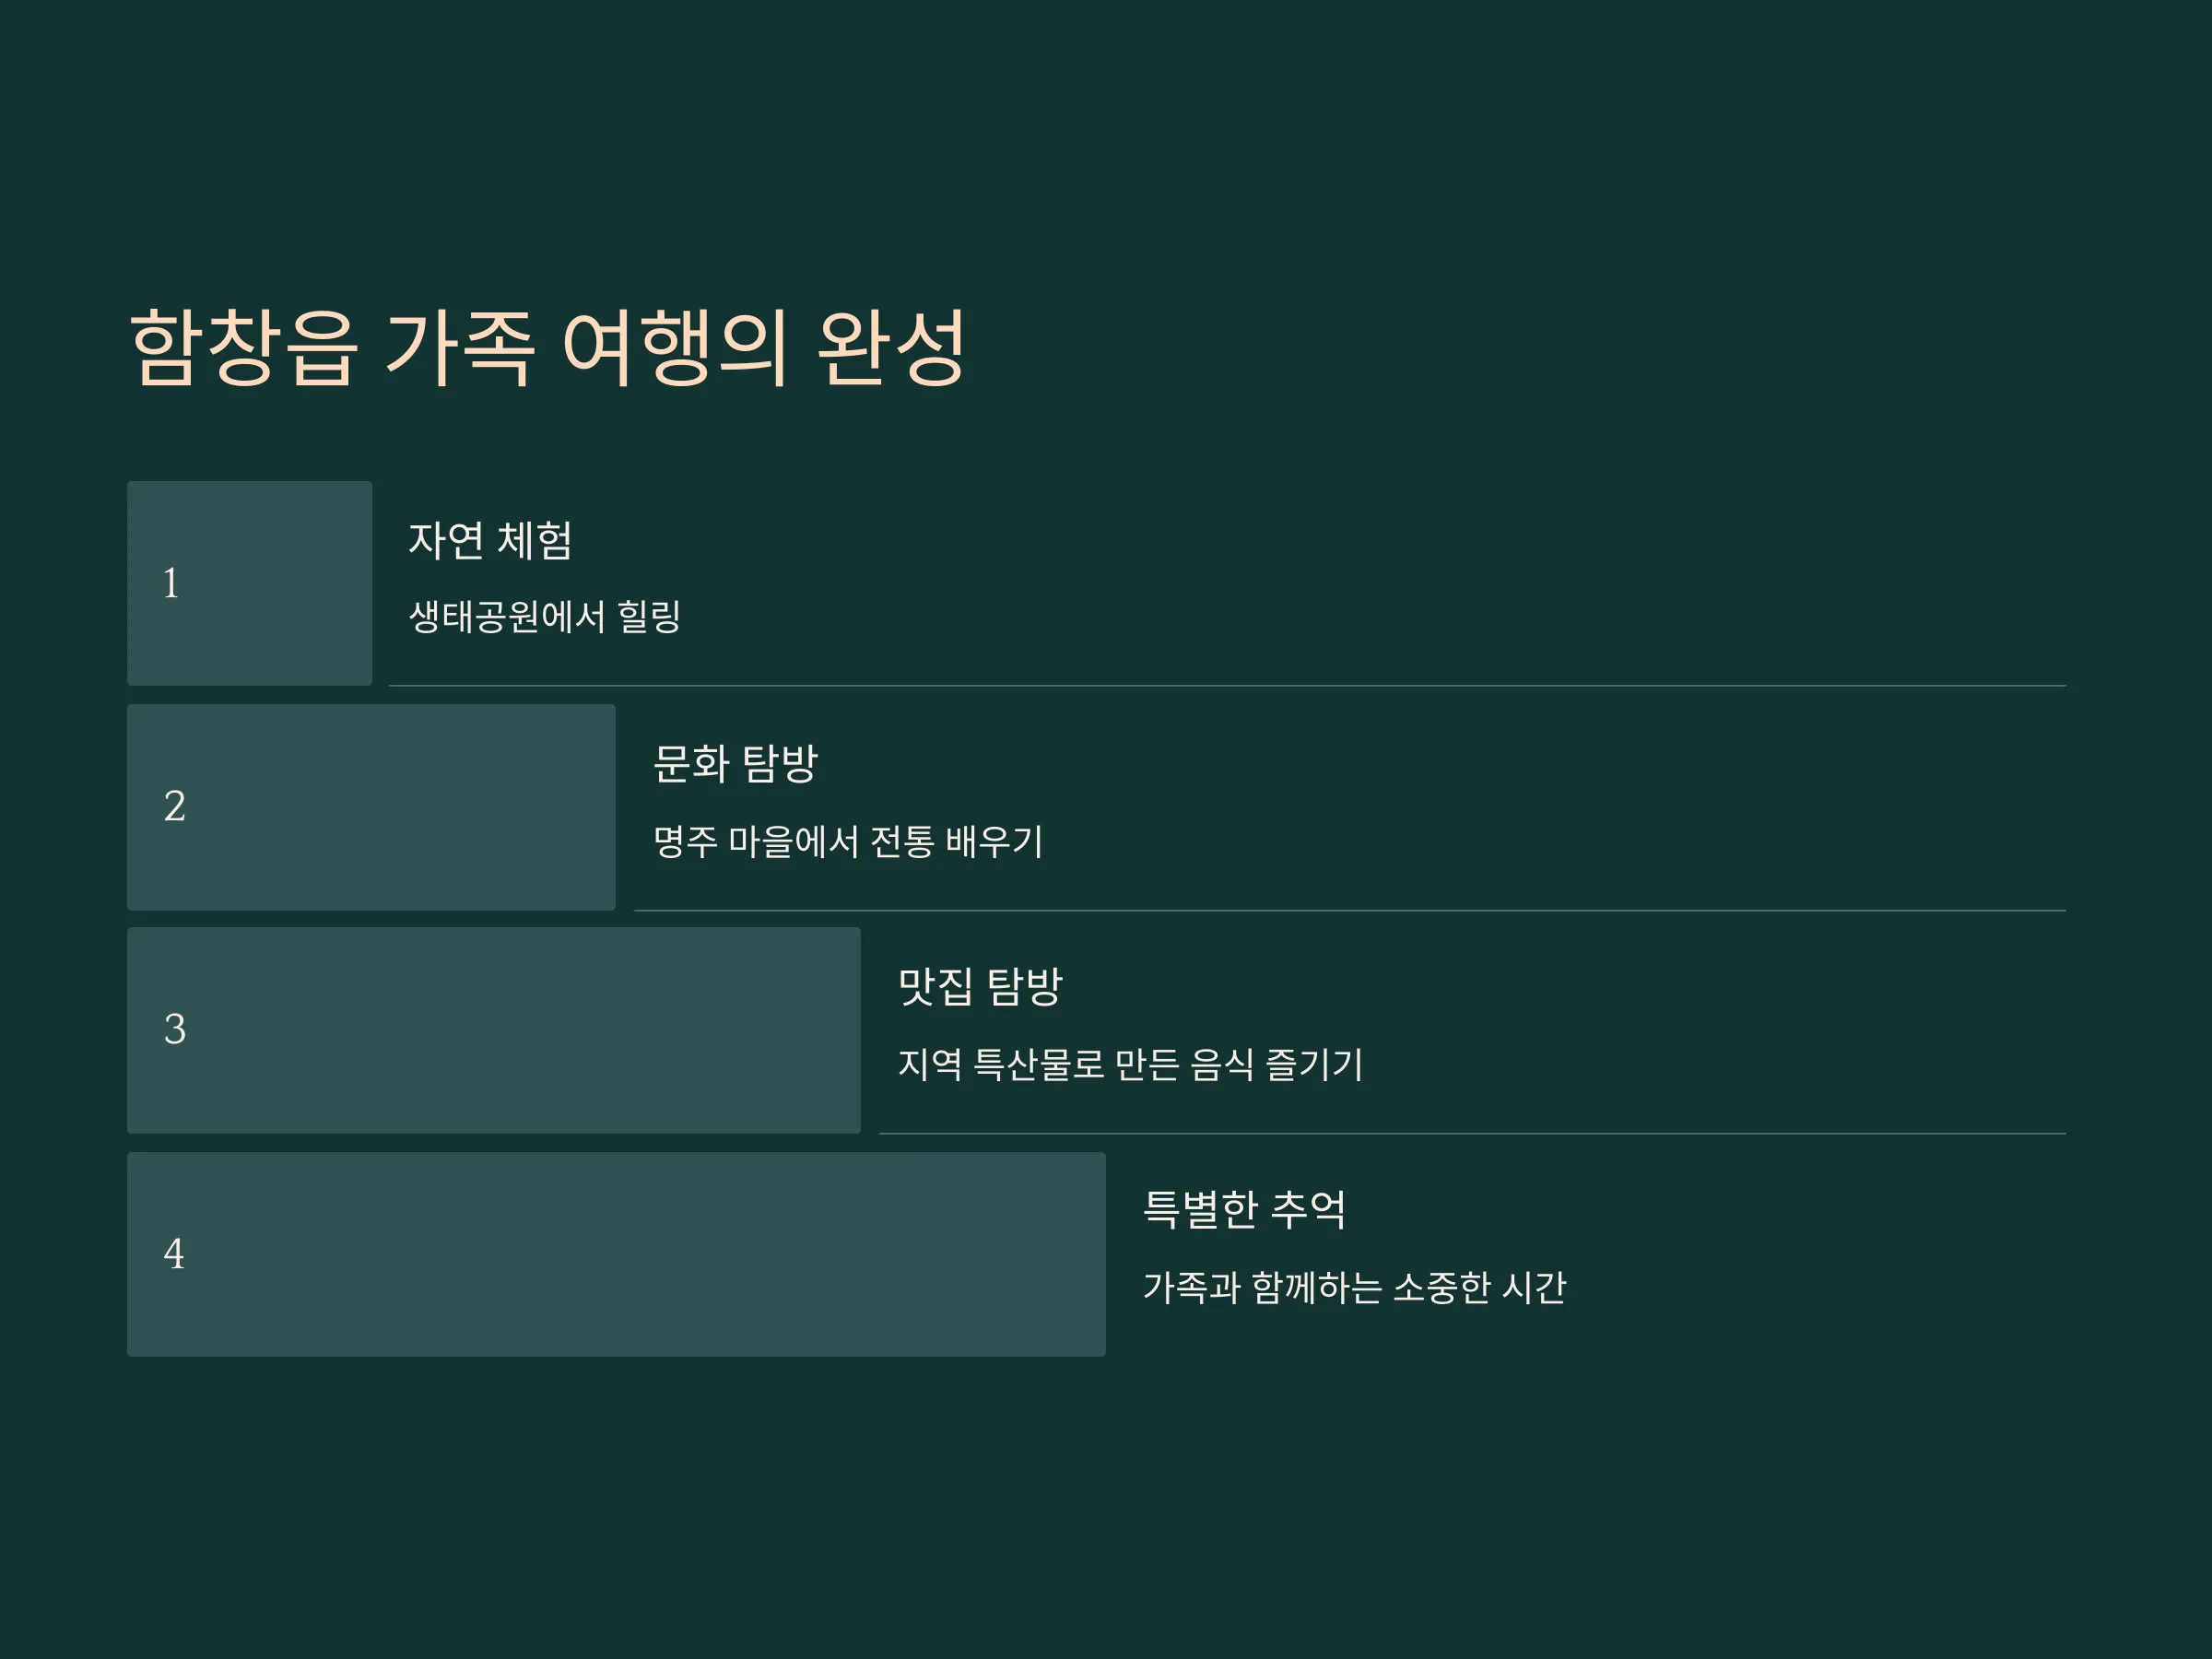This screenshot has height=1659, width=2212.
Task: Click the divider line under 명주 마을 text
Action: click(1350, 910)
